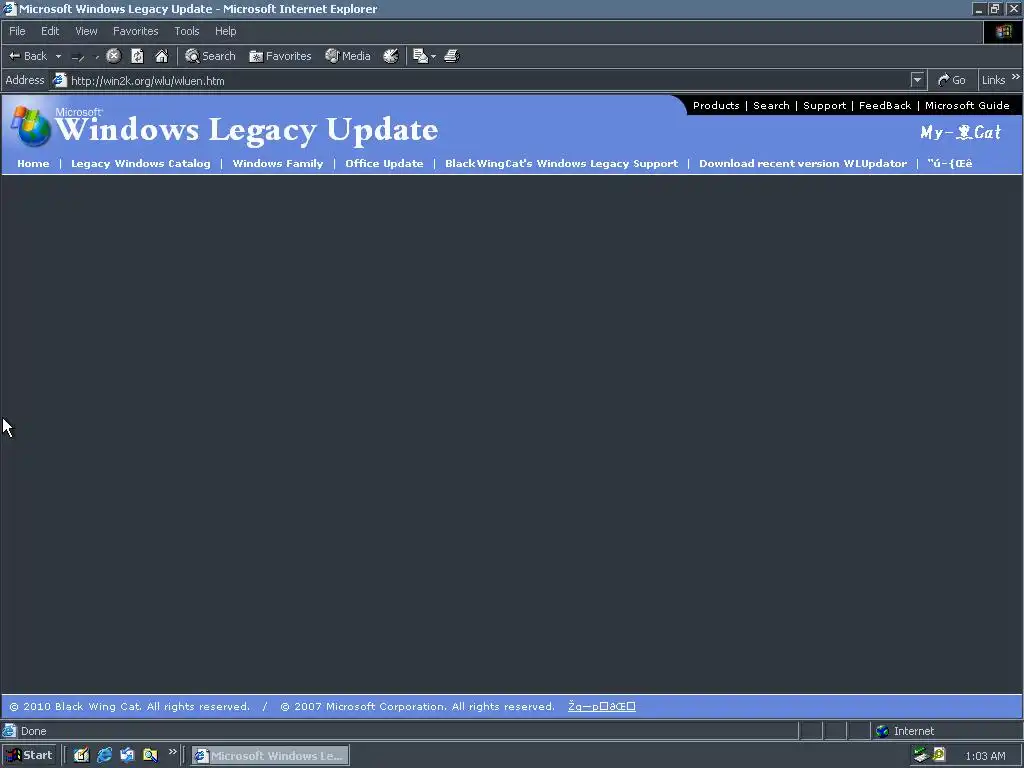
Task: Click the Forward arrow button
Action: (x=78, y=57)
